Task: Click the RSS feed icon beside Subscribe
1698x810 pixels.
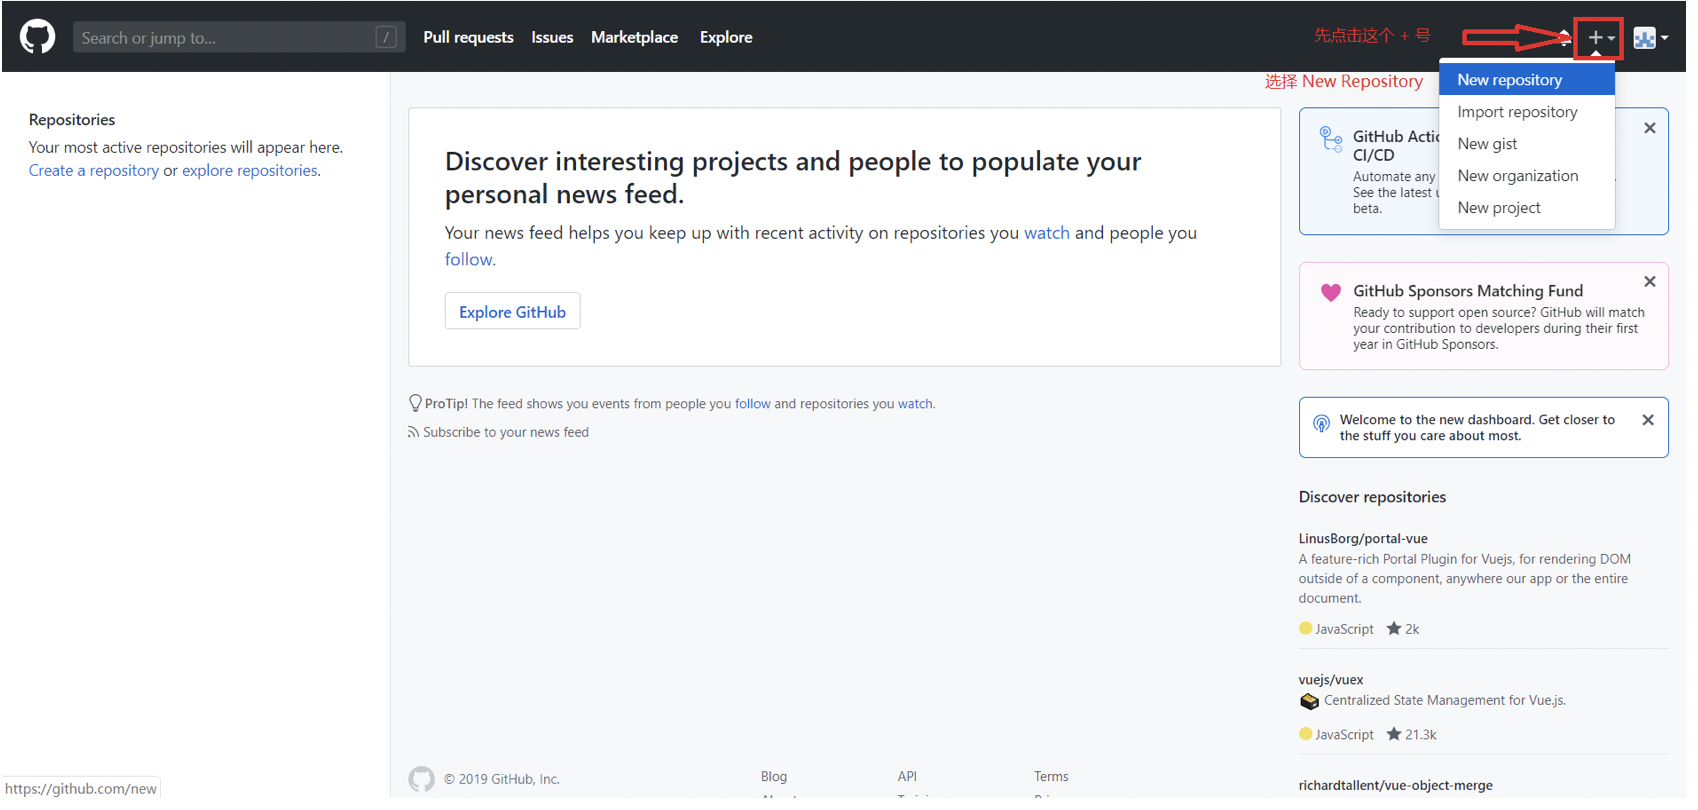Action: (413, 432)
